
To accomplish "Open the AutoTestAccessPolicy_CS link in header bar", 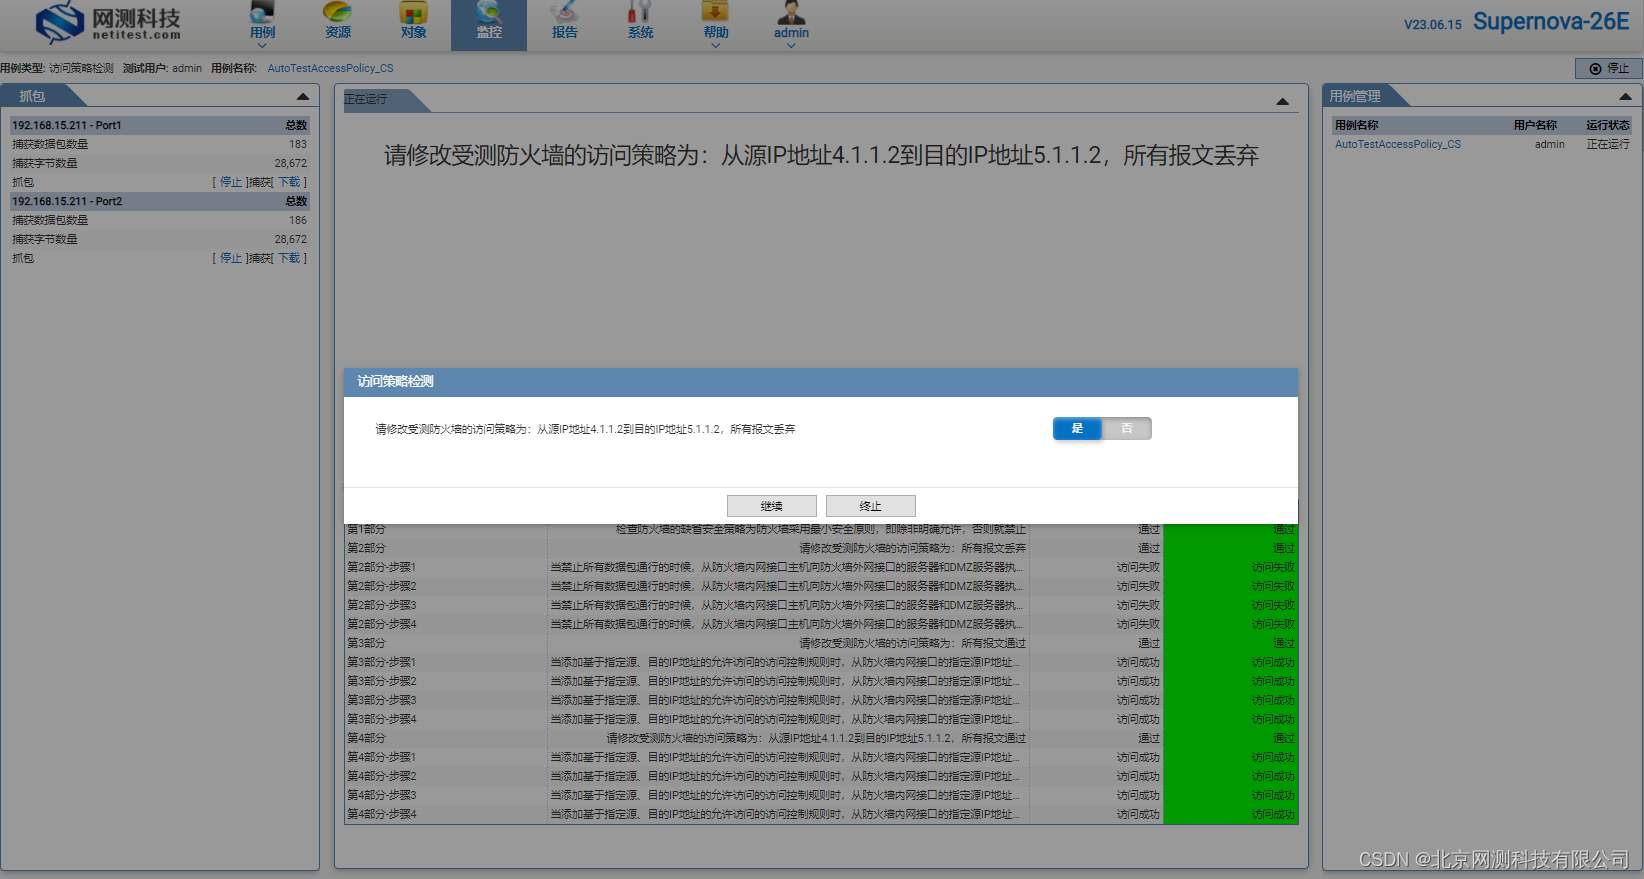I will [330, 68].
